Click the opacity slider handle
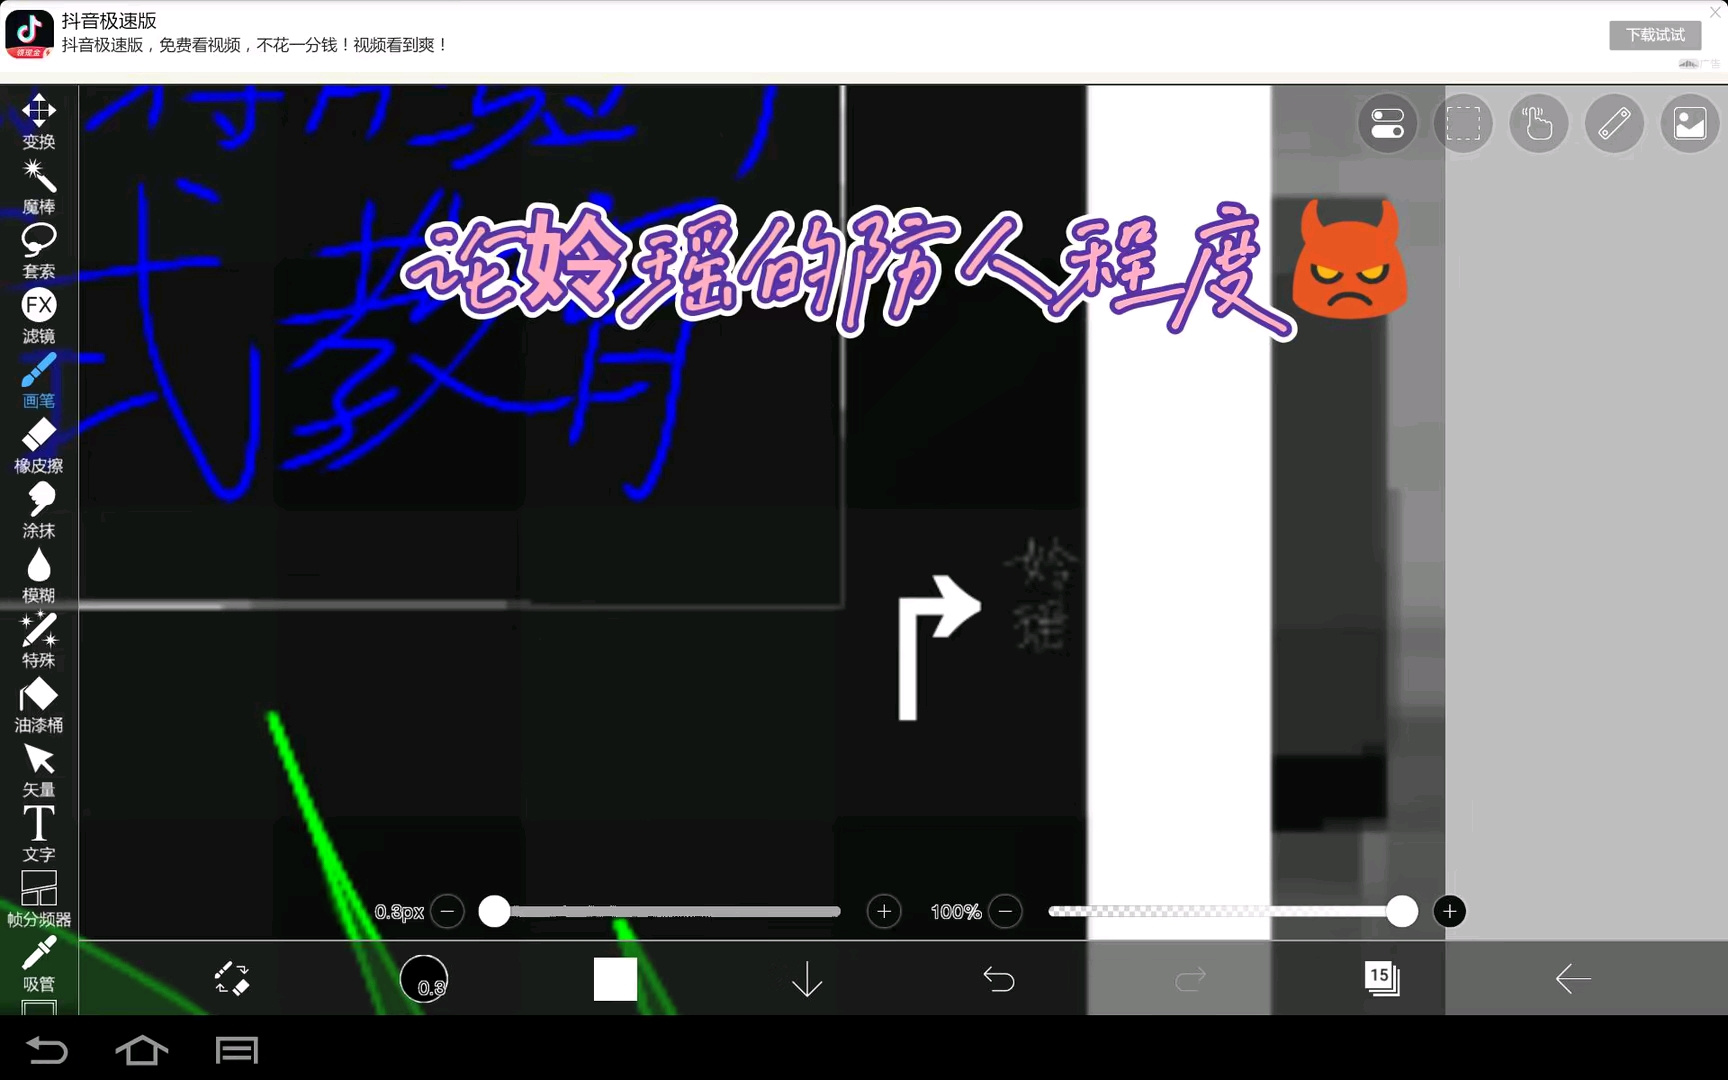This screenshot has width=1728, height=1080. (1402, 911)
